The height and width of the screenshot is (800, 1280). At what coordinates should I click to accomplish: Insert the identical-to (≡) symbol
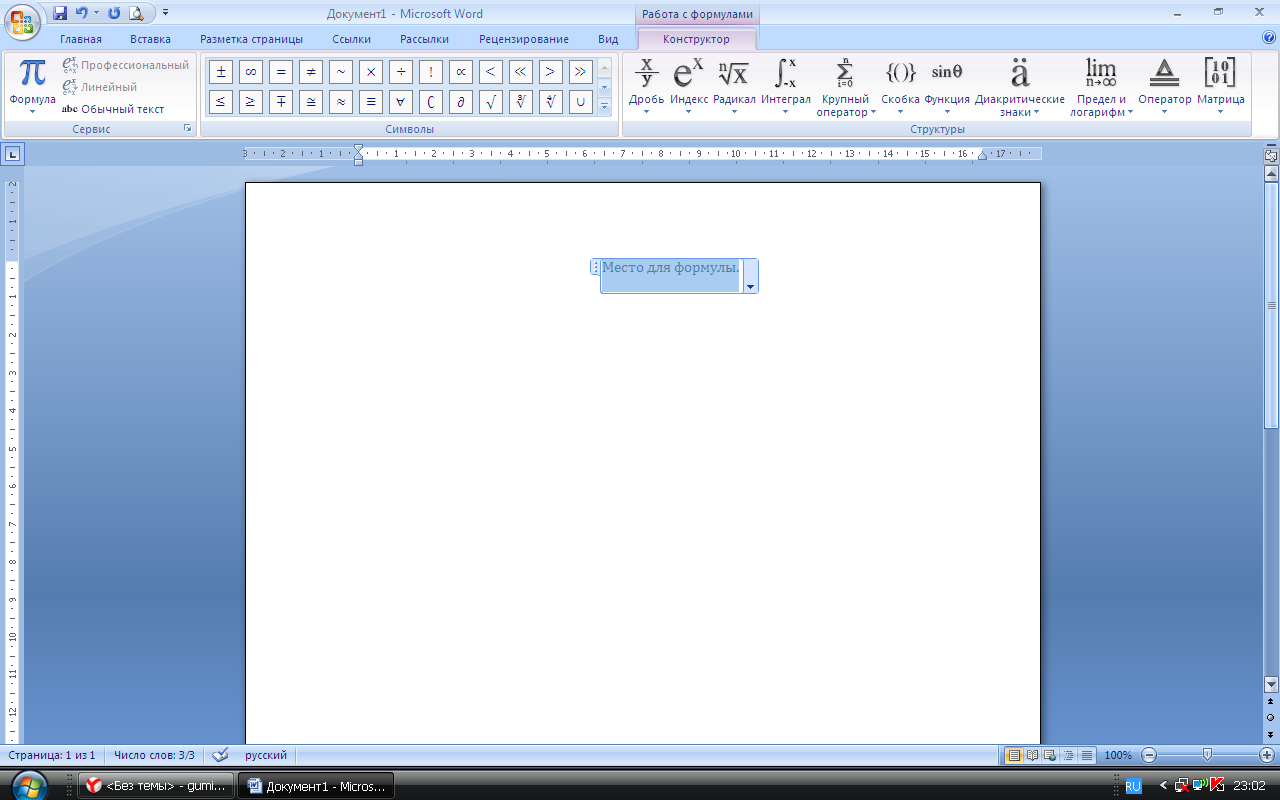click(x=370, y=102)
